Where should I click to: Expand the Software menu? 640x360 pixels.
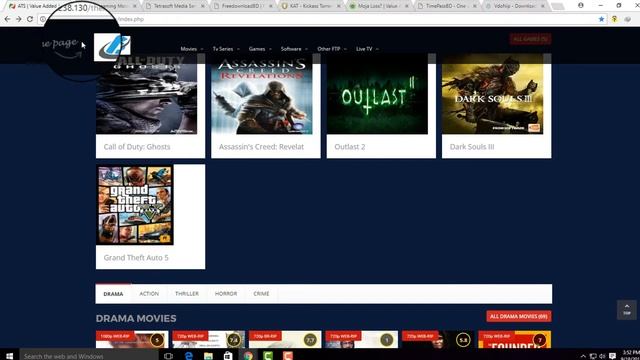point(294,49)
